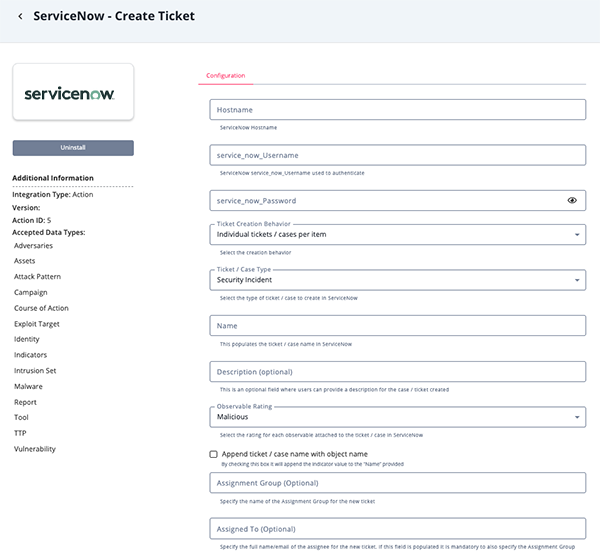Focus the Assignment Group (Optional) field
Screen dimensions: 600x555
click(x=397, y=484)
